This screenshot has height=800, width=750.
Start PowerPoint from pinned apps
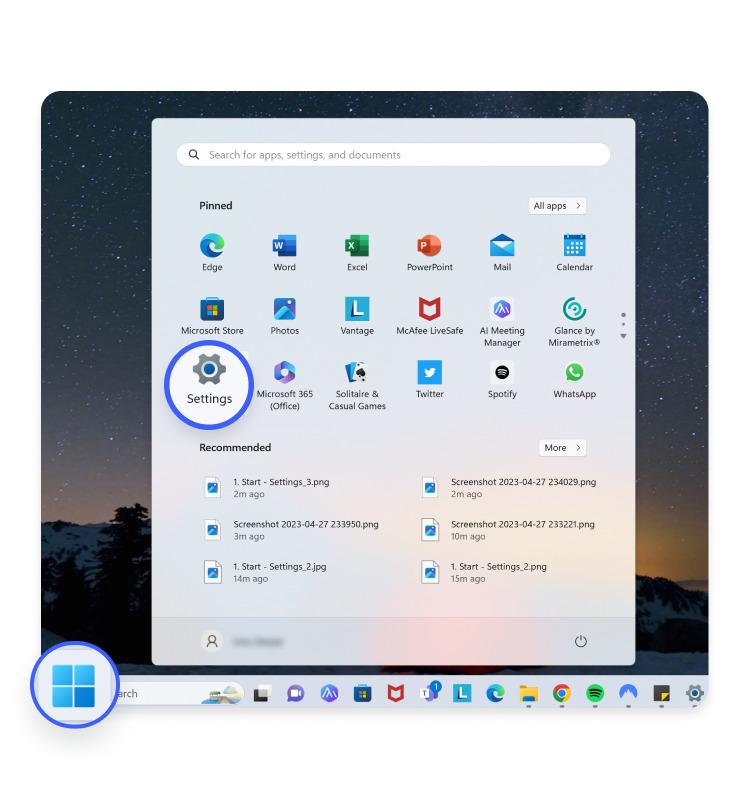pos(430,253)
